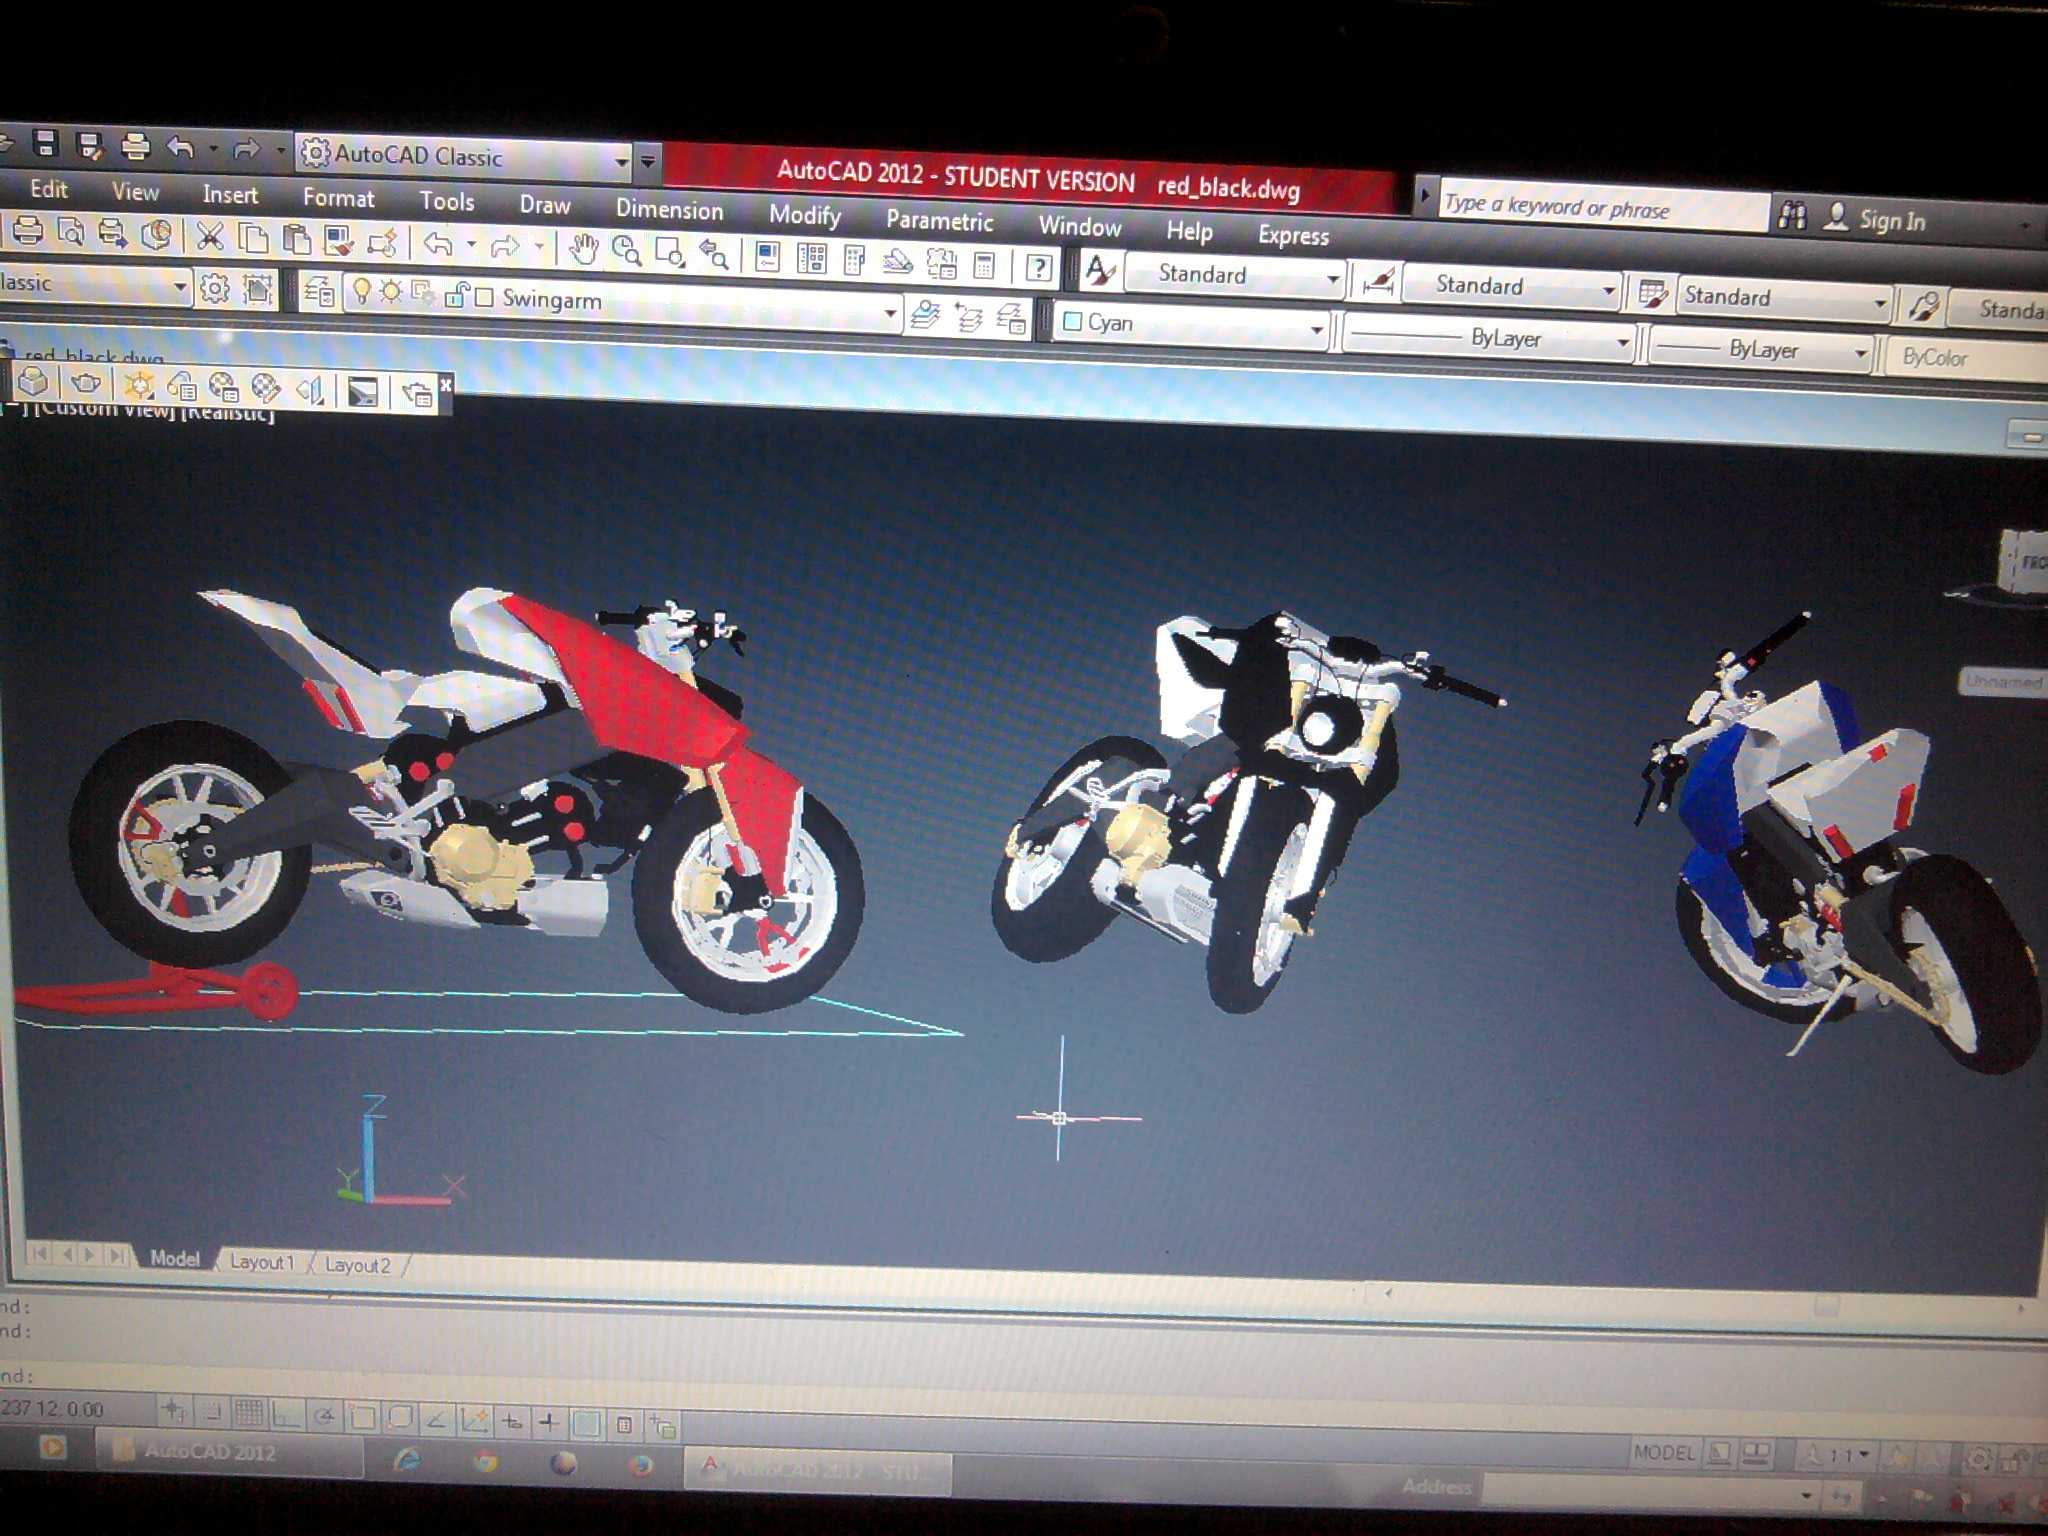This screenshot has height=1536, width=2048.
Task: Open the DesignCenter icon
Action: (811, 258)
